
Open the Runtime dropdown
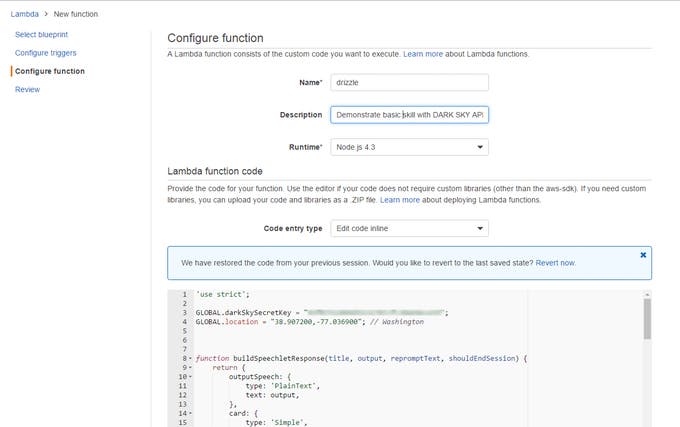point(409,147)
